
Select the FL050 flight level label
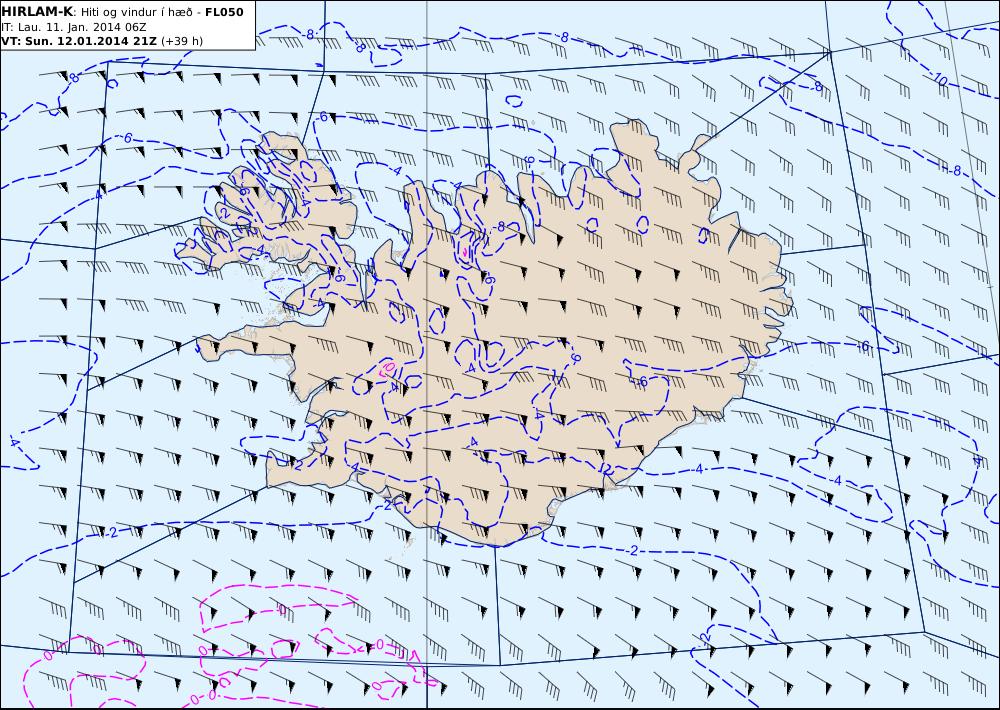[224, 12]
